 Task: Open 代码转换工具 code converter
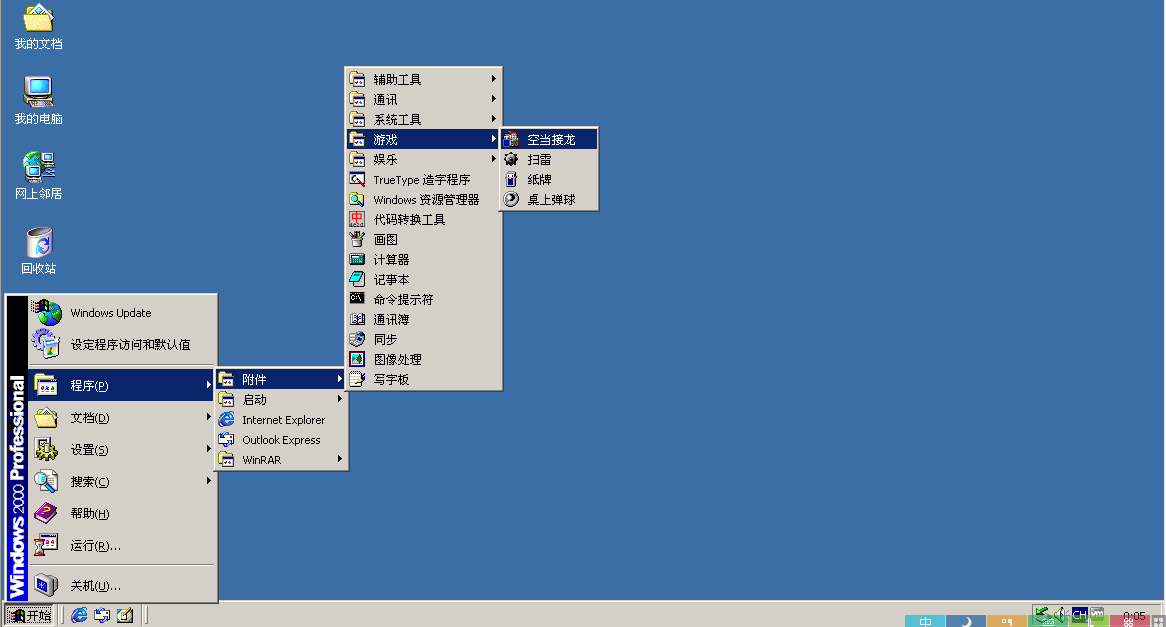(x=424, y=219)
